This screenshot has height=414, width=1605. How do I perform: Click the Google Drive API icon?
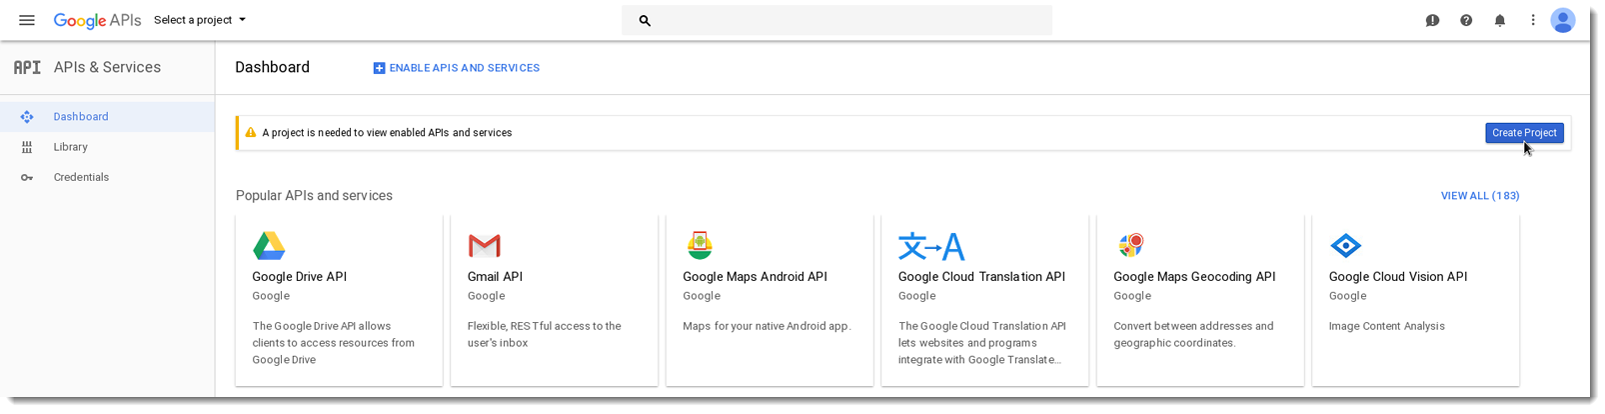coord(269,246)
